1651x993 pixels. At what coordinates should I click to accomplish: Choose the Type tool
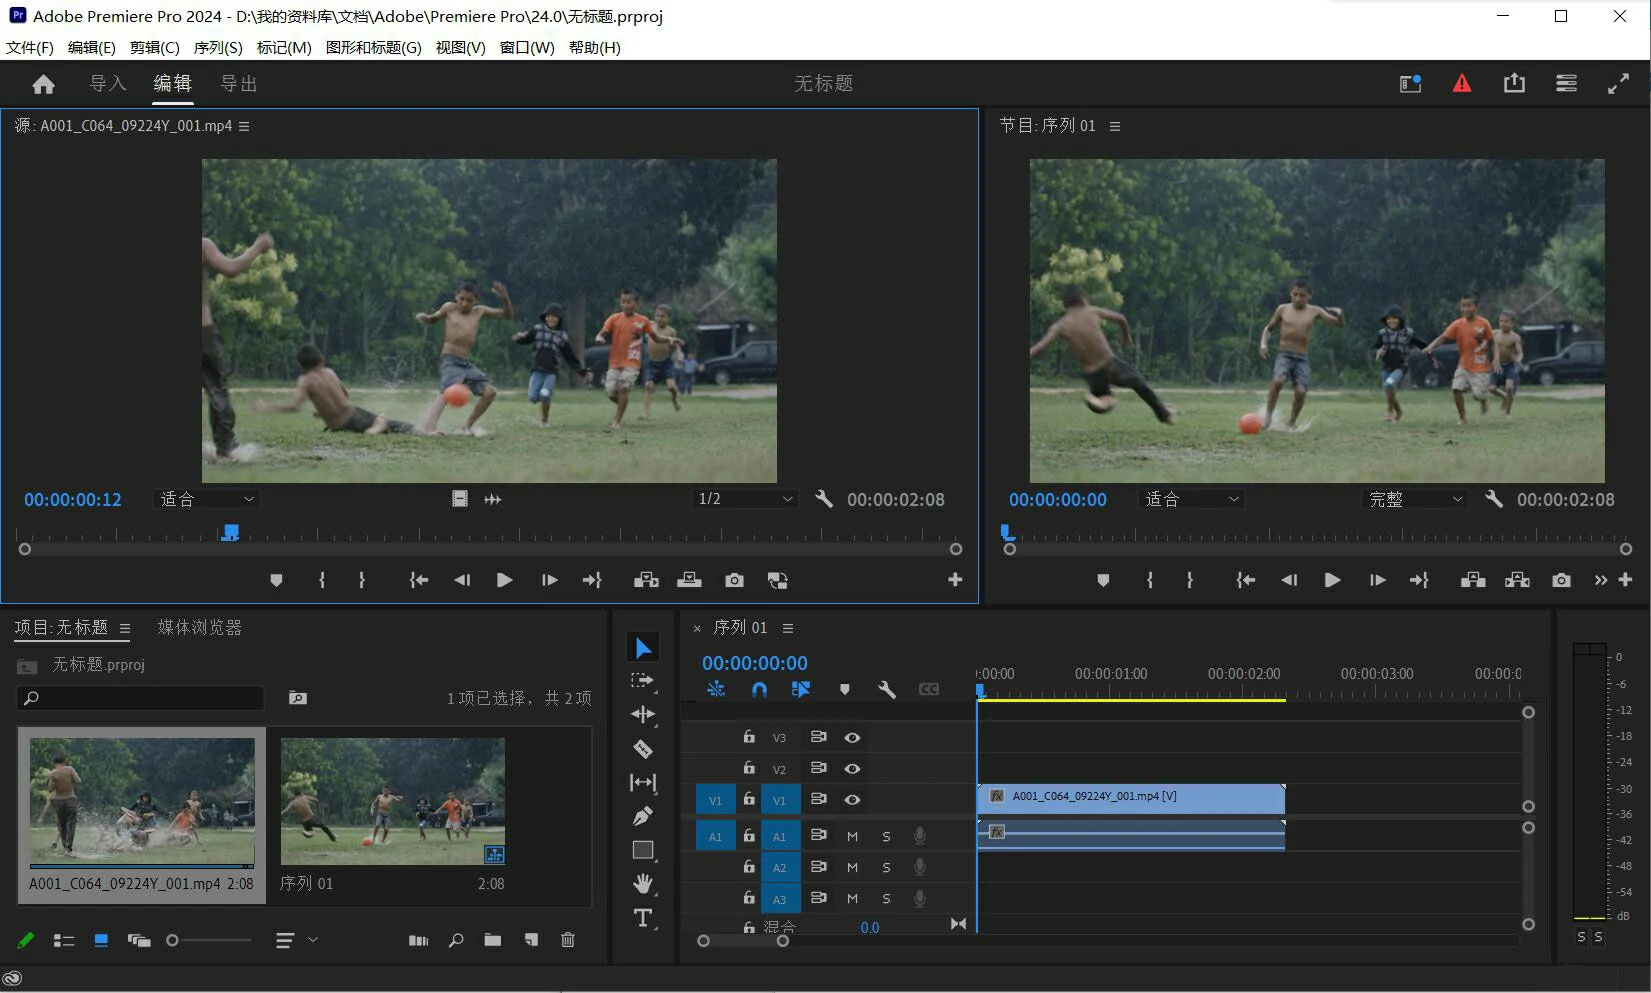coord(643,918)
